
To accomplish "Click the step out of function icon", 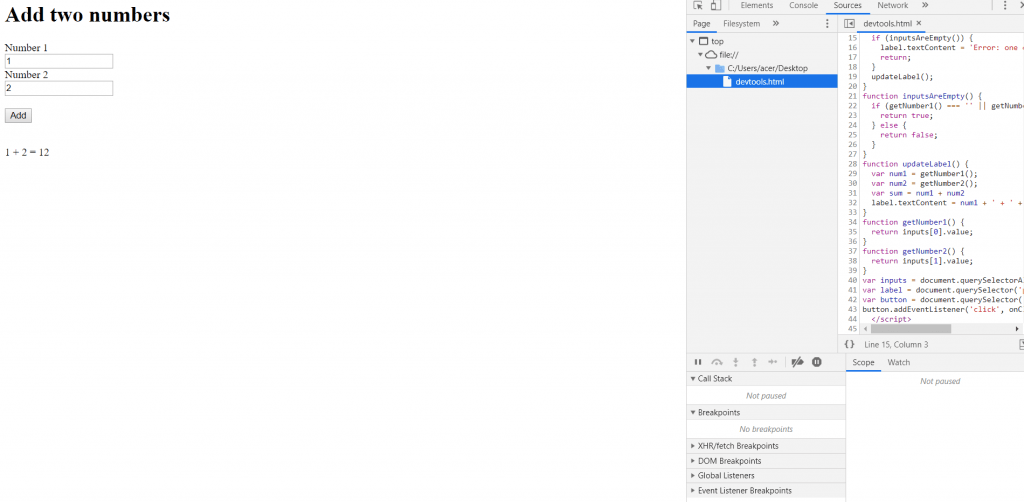I will (x=754, y=362).
